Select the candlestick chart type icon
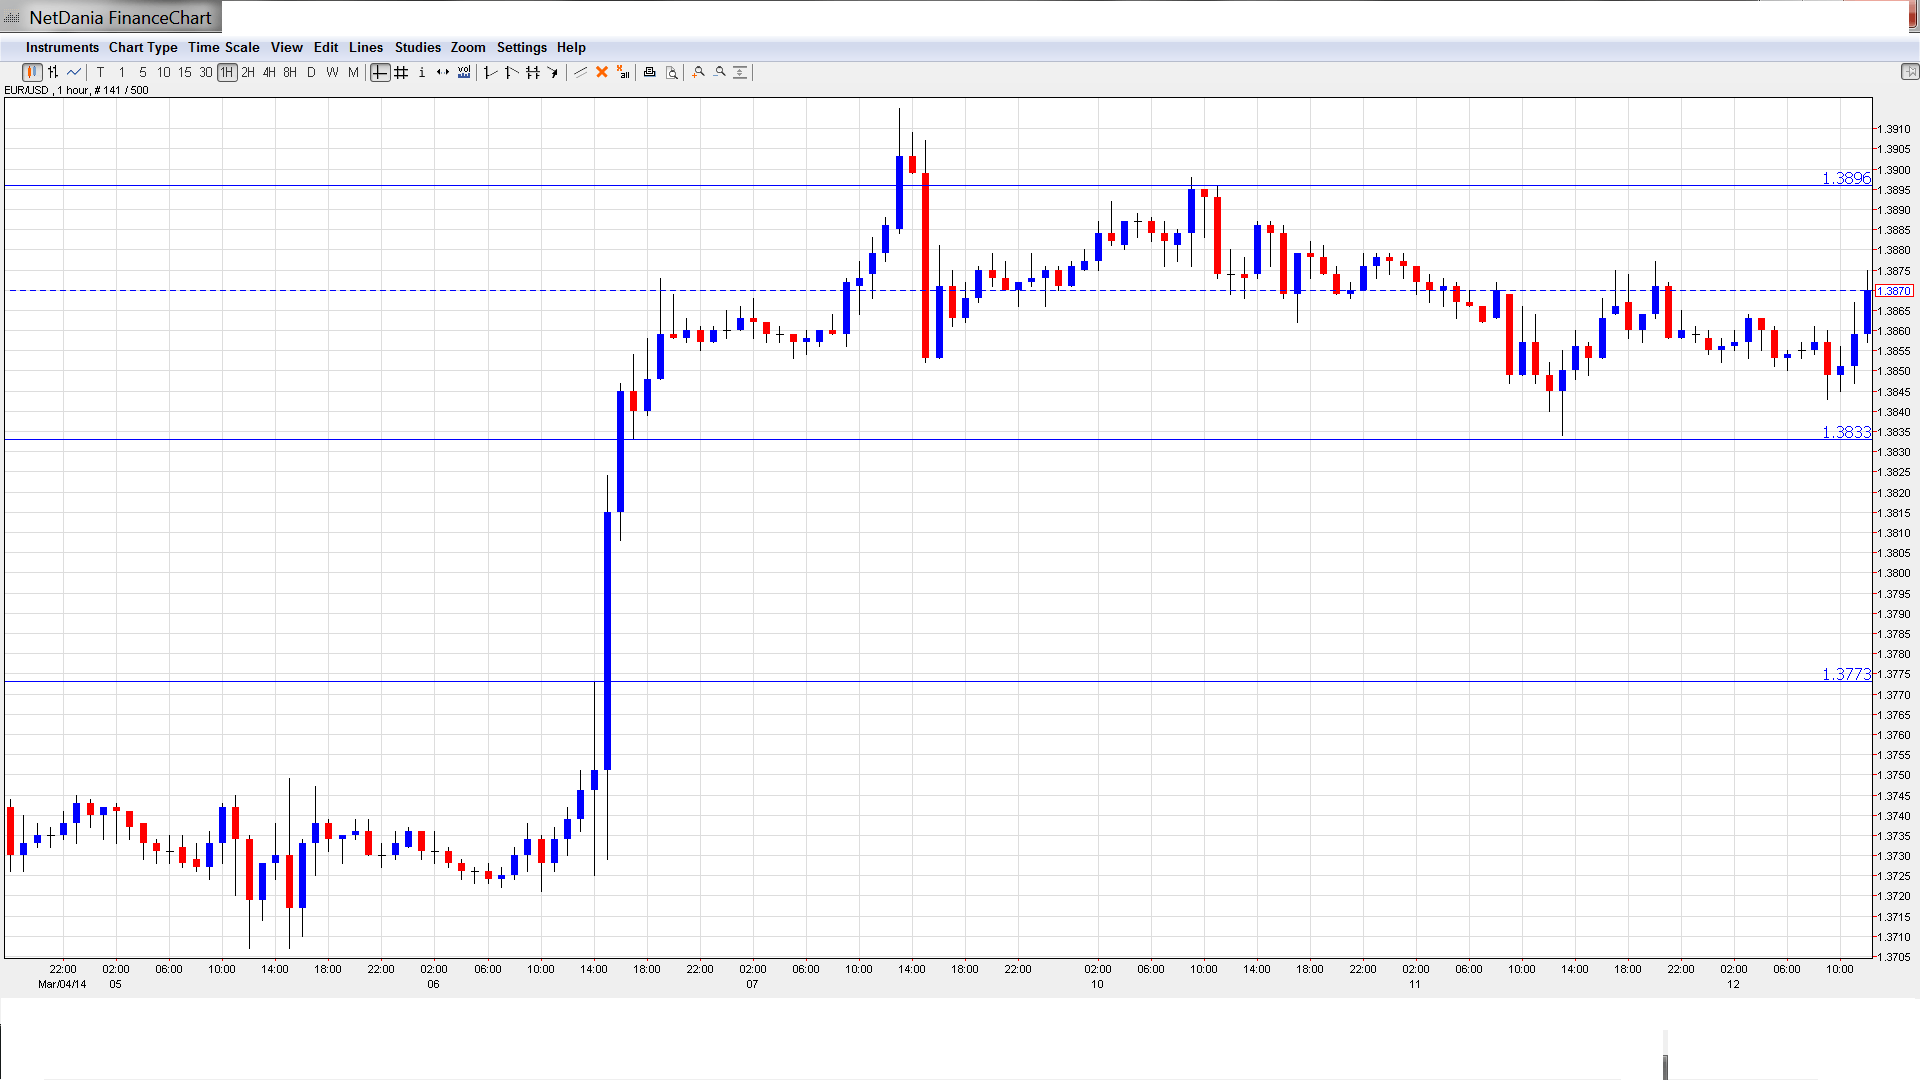The image size is (1920, 1080). pyautogui.click(x=32, y=72)
